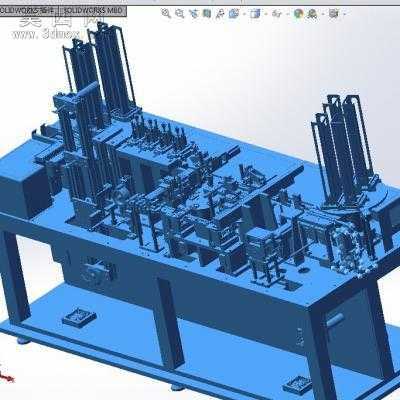Switch to the SOLIDWORKS 插件 tab
Image resolution: width=400 pixels, height=400 pixels.
point(29,11)
